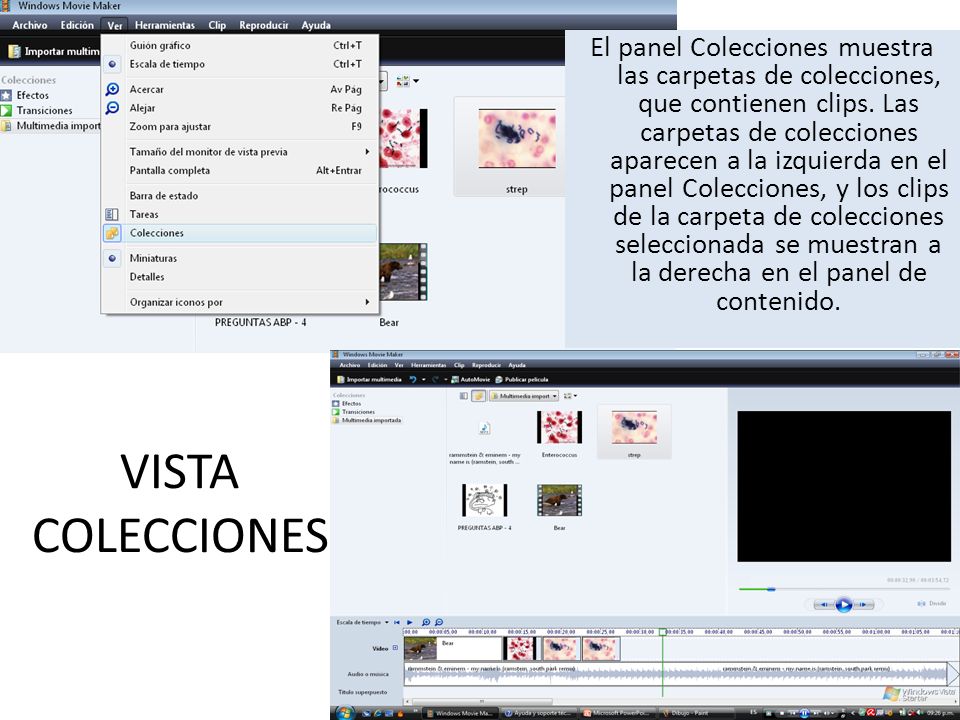Viewport: 960px width, 720px height.
Task: Zoom out of the timeline with the minus magnifier
Action: pyautogui.click(x=438, y=623)
